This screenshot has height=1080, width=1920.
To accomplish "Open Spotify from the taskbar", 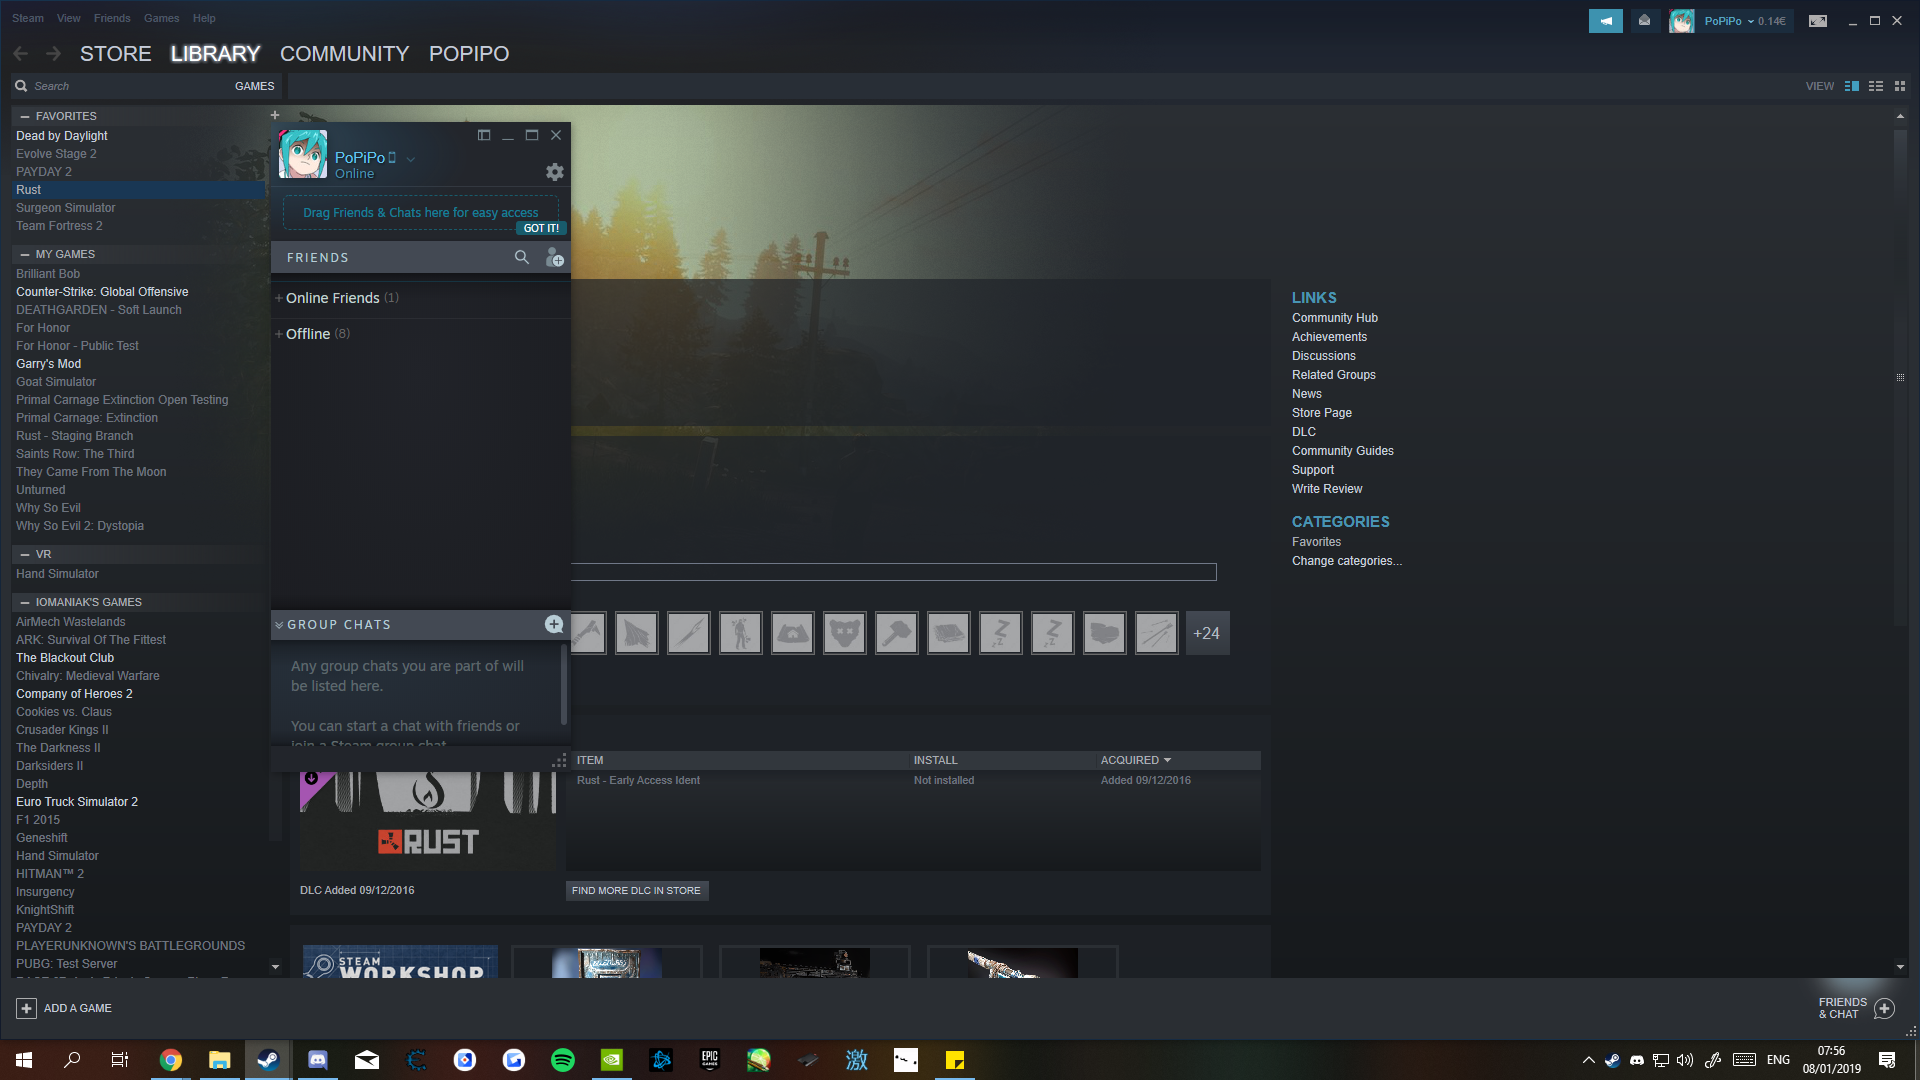I will [563, 1060].
